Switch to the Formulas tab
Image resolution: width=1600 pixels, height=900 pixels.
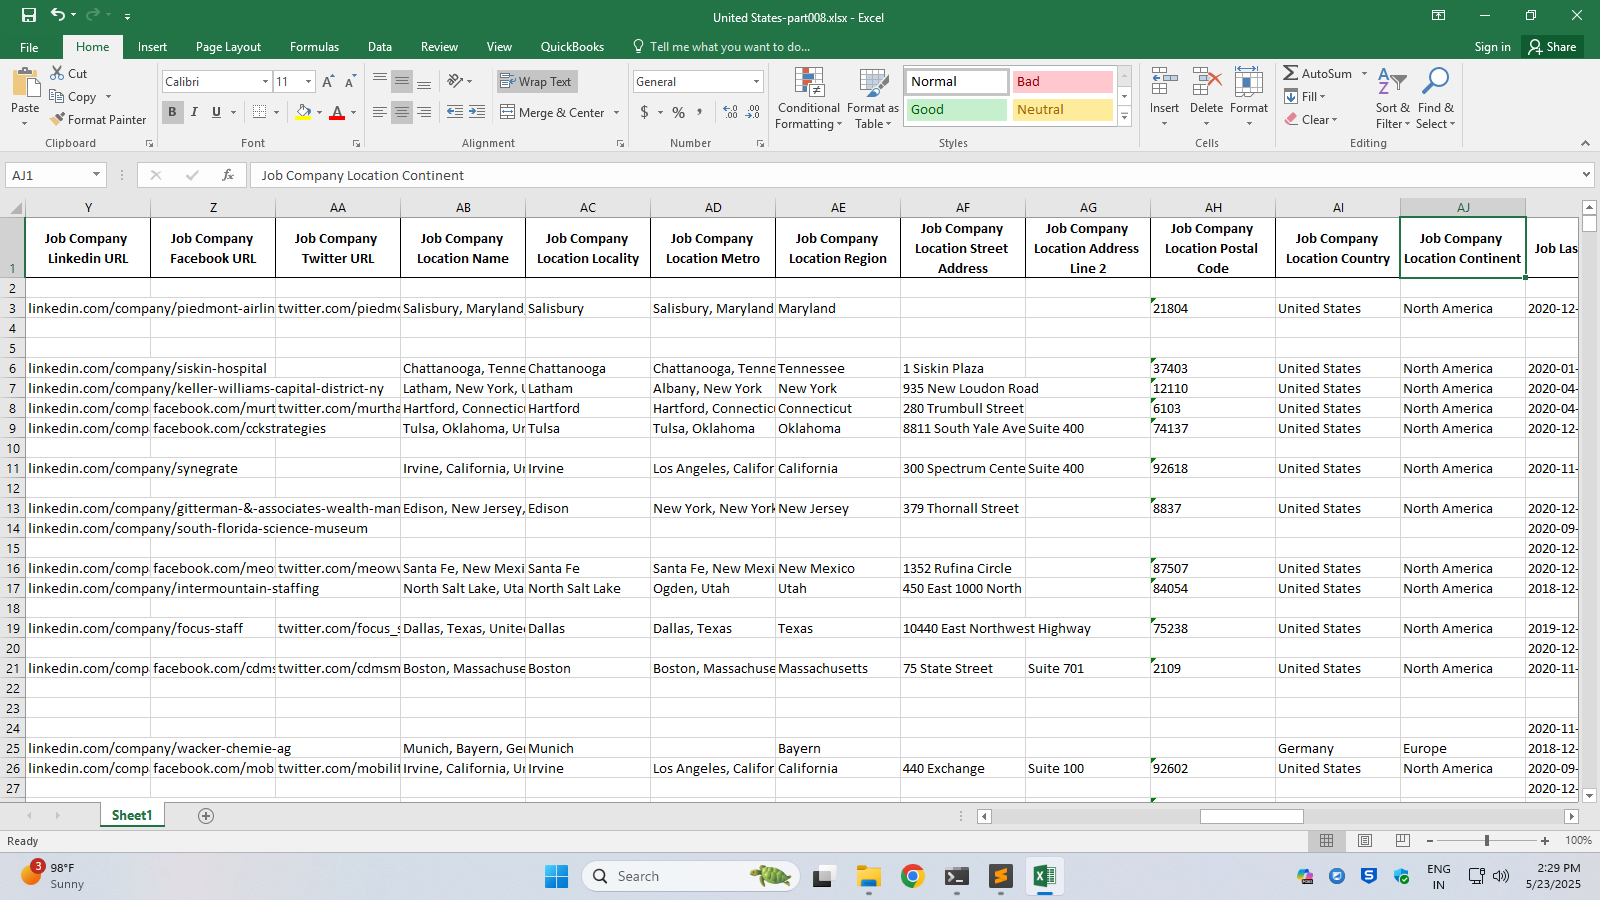point(314,47)
